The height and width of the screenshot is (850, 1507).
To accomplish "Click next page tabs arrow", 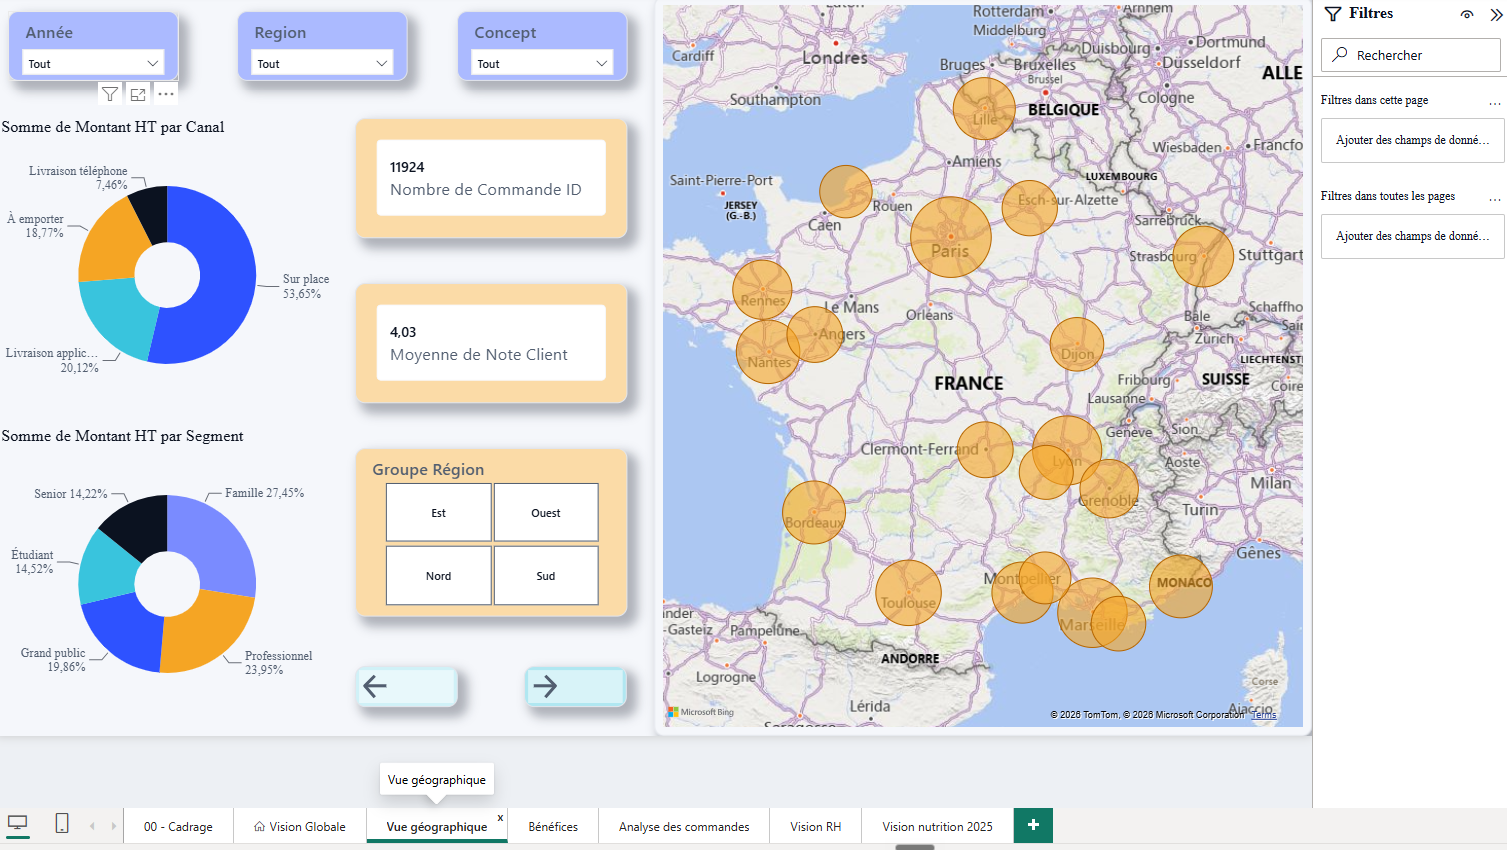I will 114,826.
